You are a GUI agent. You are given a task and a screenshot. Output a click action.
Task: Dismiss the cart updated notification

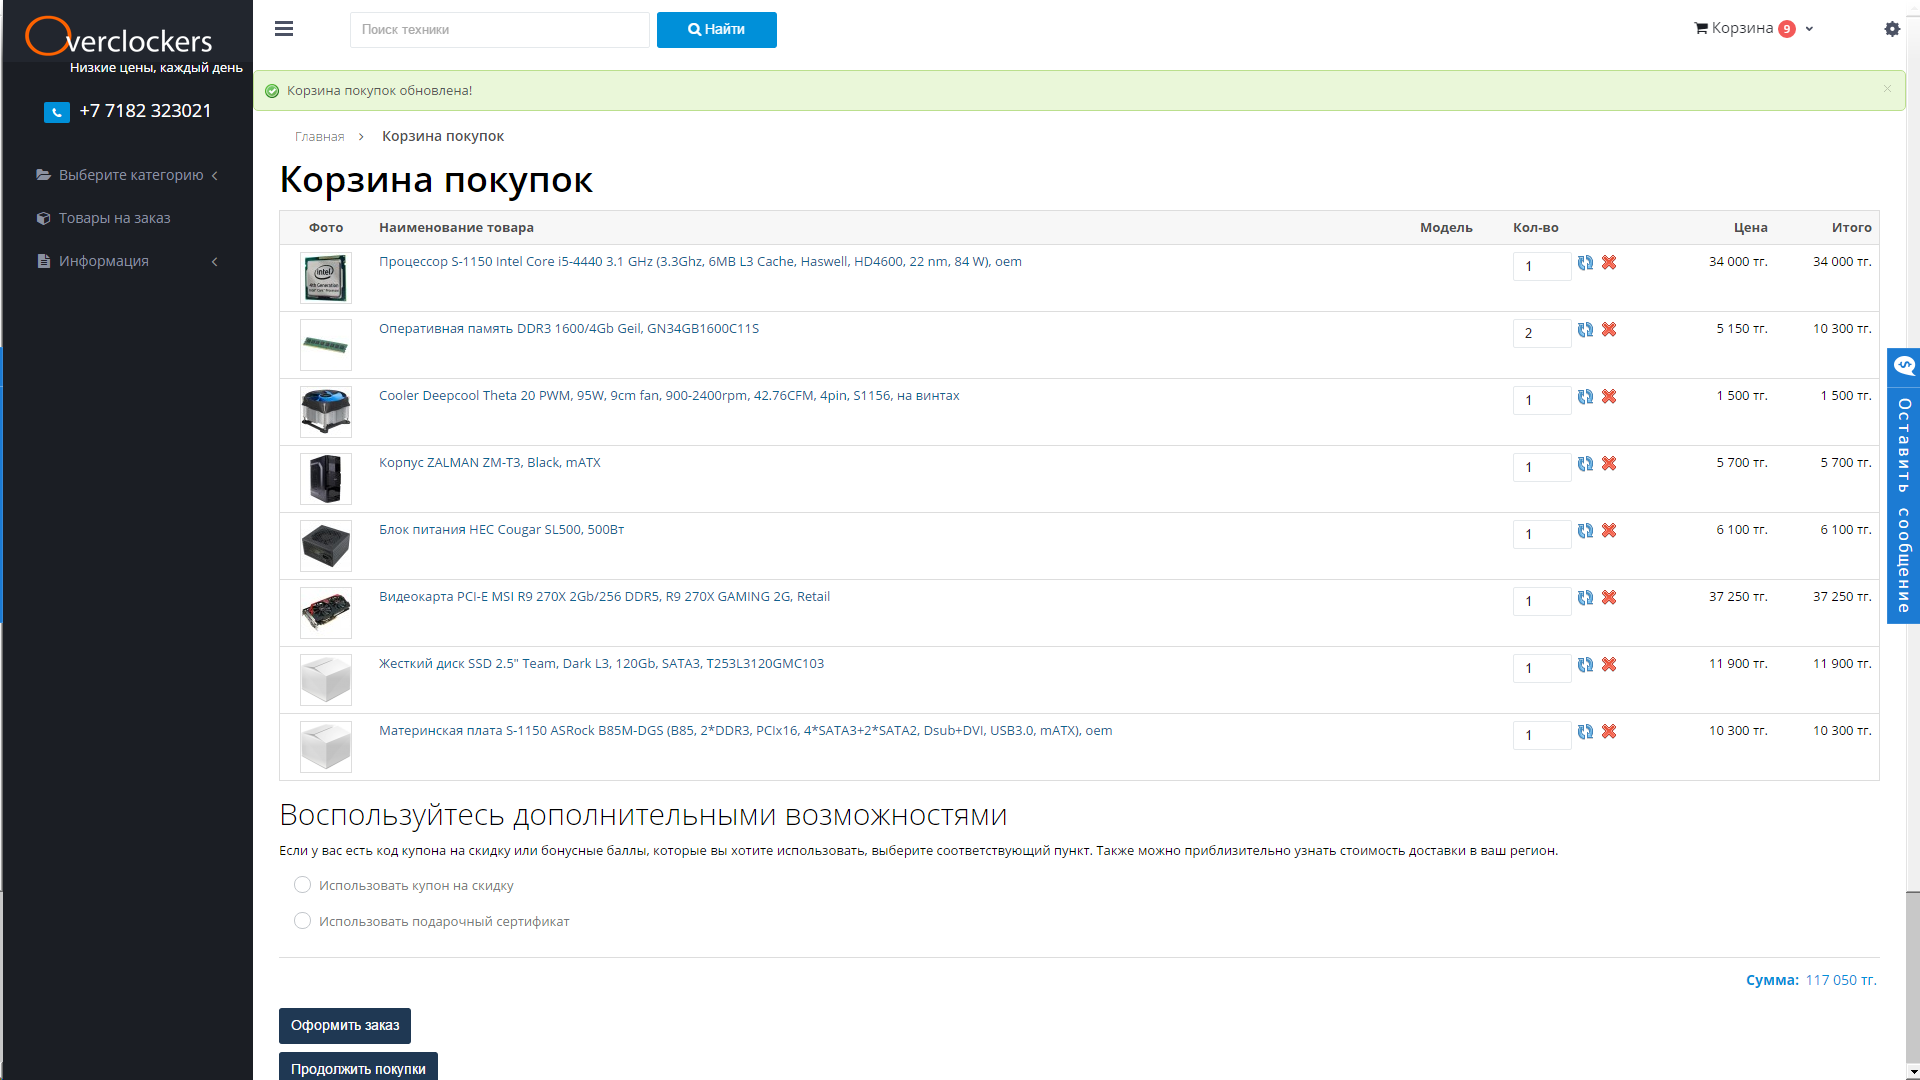click(x=1887, y=89)
